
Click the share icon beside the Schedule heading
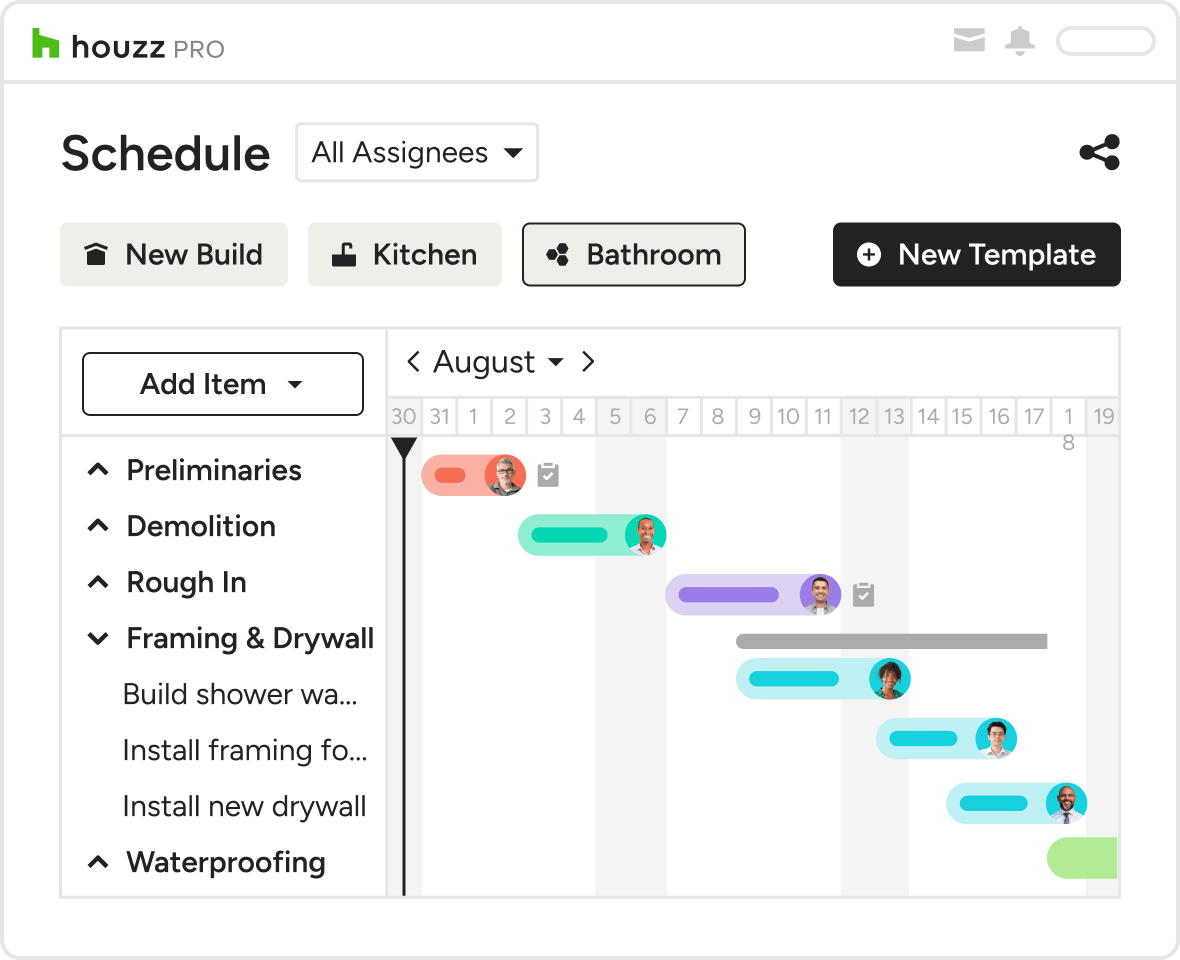click(1099, 153)
